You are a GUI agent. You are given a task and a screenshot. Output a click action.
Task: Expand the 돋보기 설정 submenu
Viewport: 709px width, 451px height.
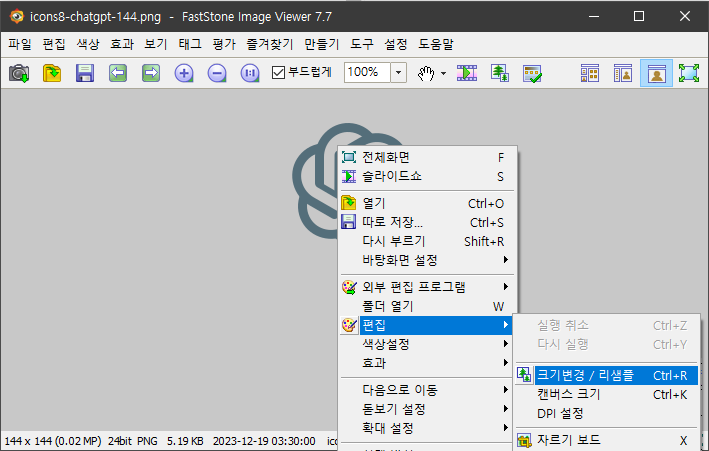pyautogui.click(x=426, y=409)
